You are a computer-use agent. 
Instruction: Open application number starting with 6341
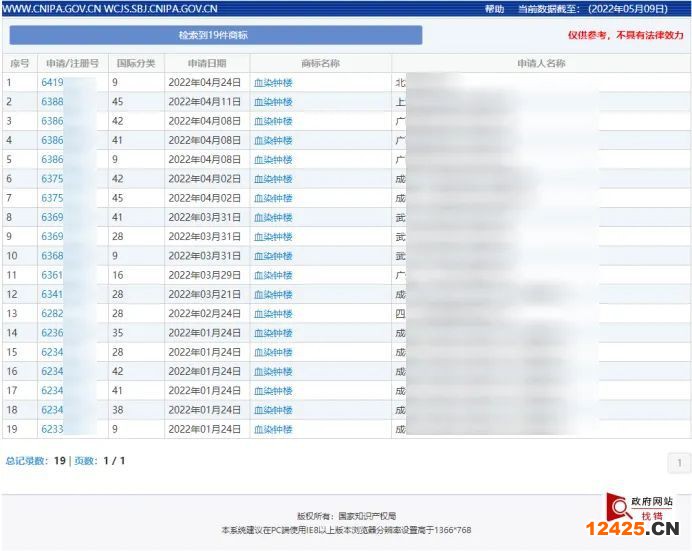(52, 294)
